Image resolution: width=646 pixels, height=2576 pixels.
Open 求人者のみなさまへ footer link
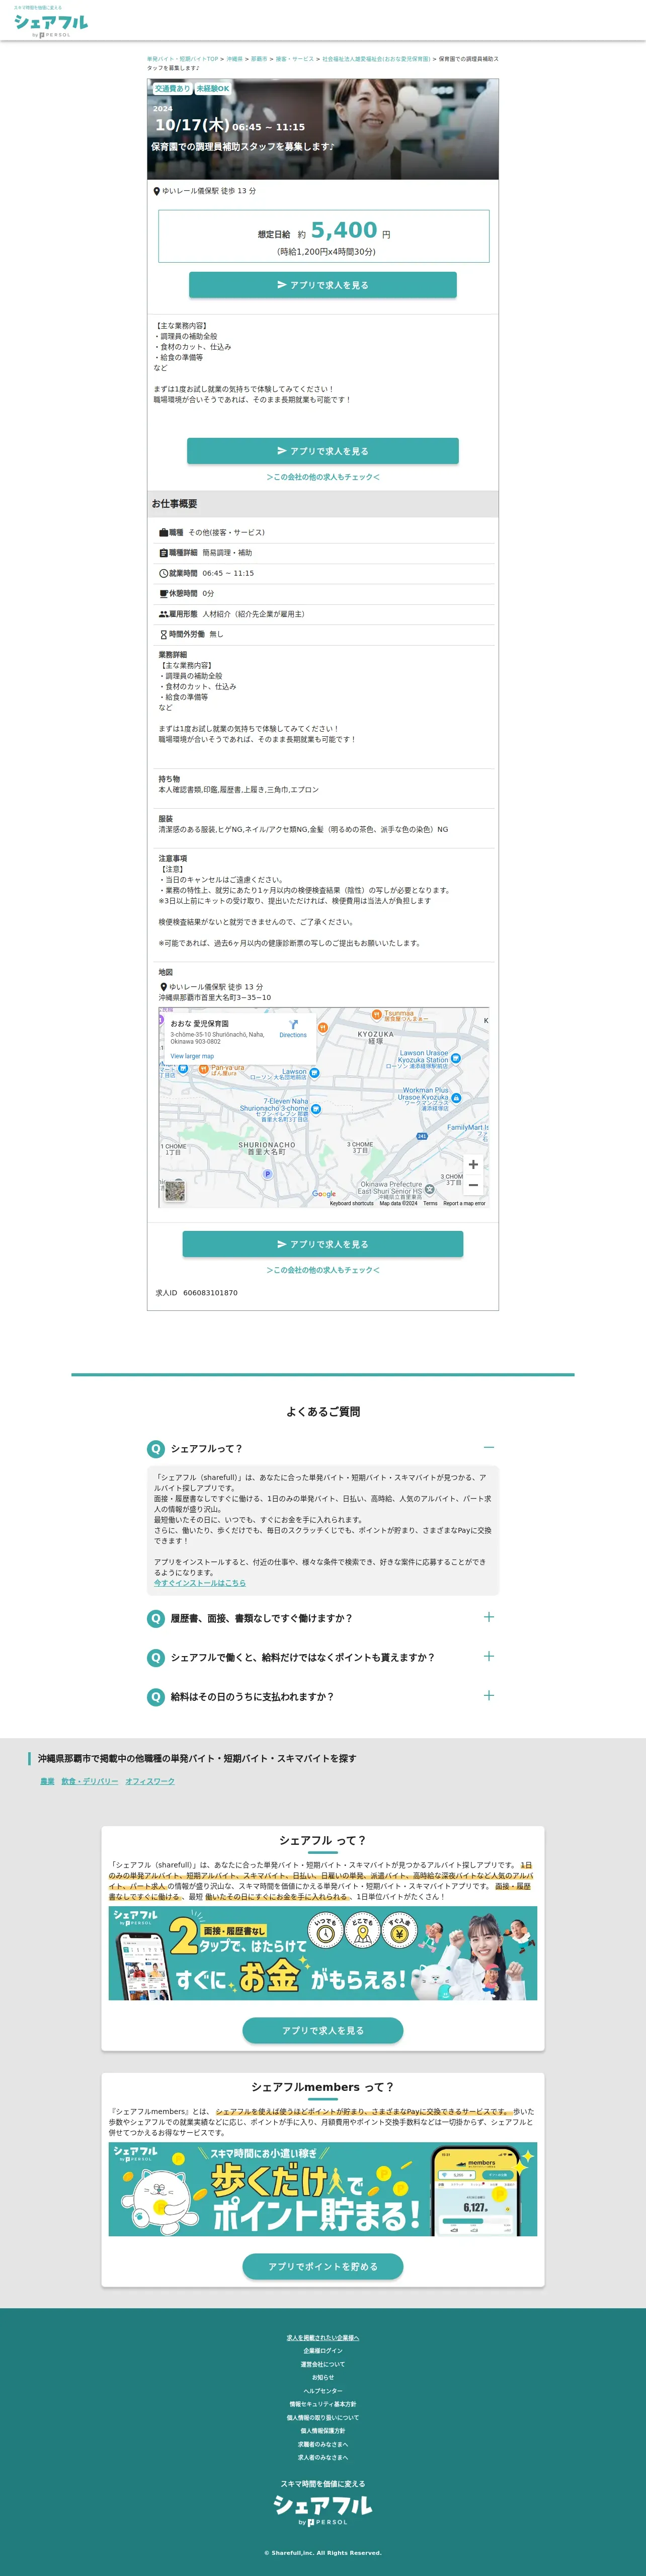323,2457
